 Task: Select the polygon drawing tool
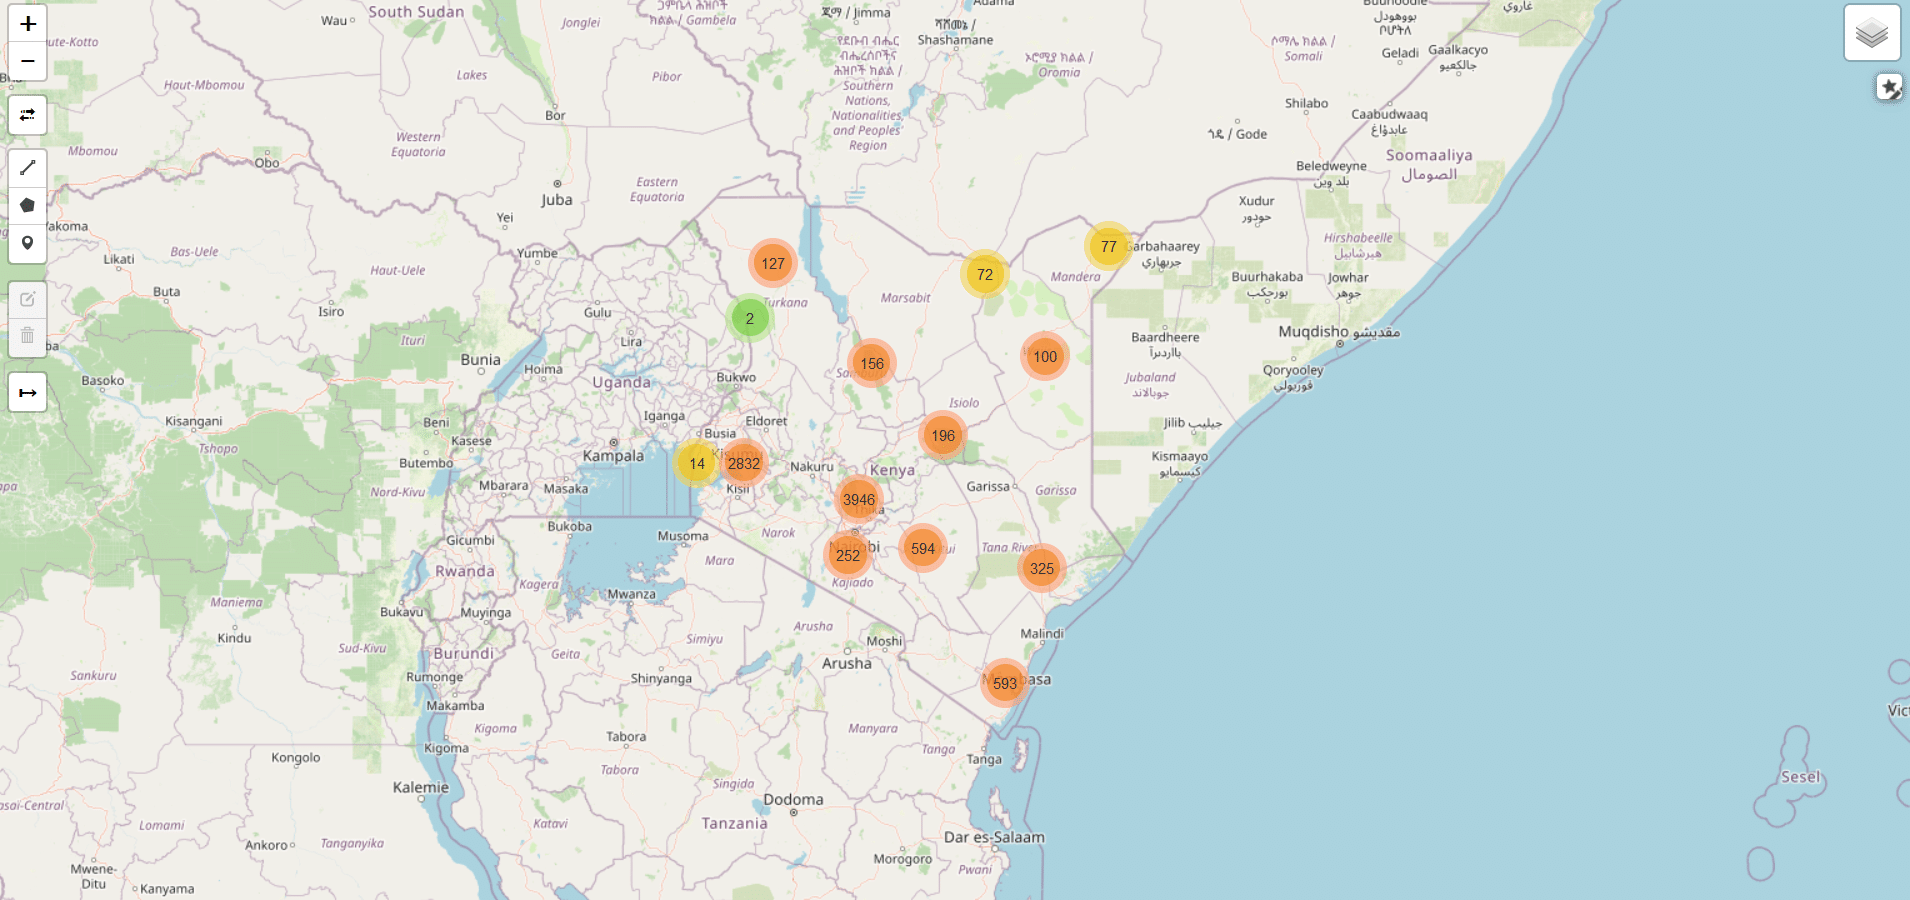click(x=27, y=205)
